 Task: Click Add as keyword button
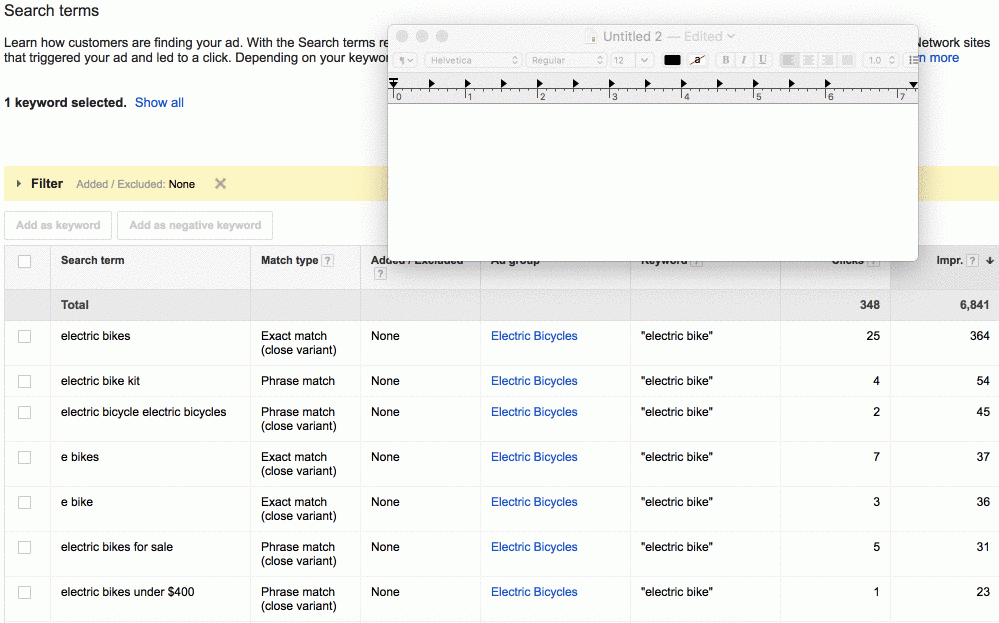coord(58,226)
